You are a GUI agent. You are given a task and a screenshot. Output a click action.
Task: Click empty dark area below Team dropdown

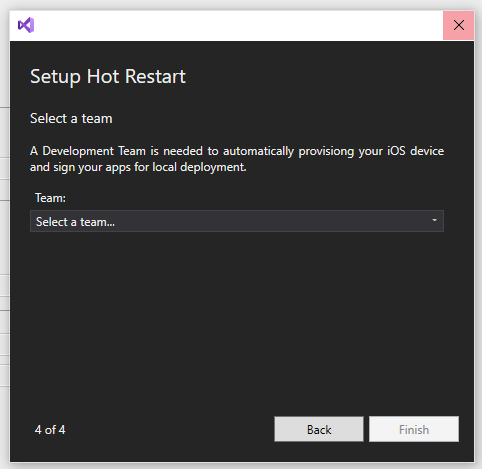tap(237, 317)
